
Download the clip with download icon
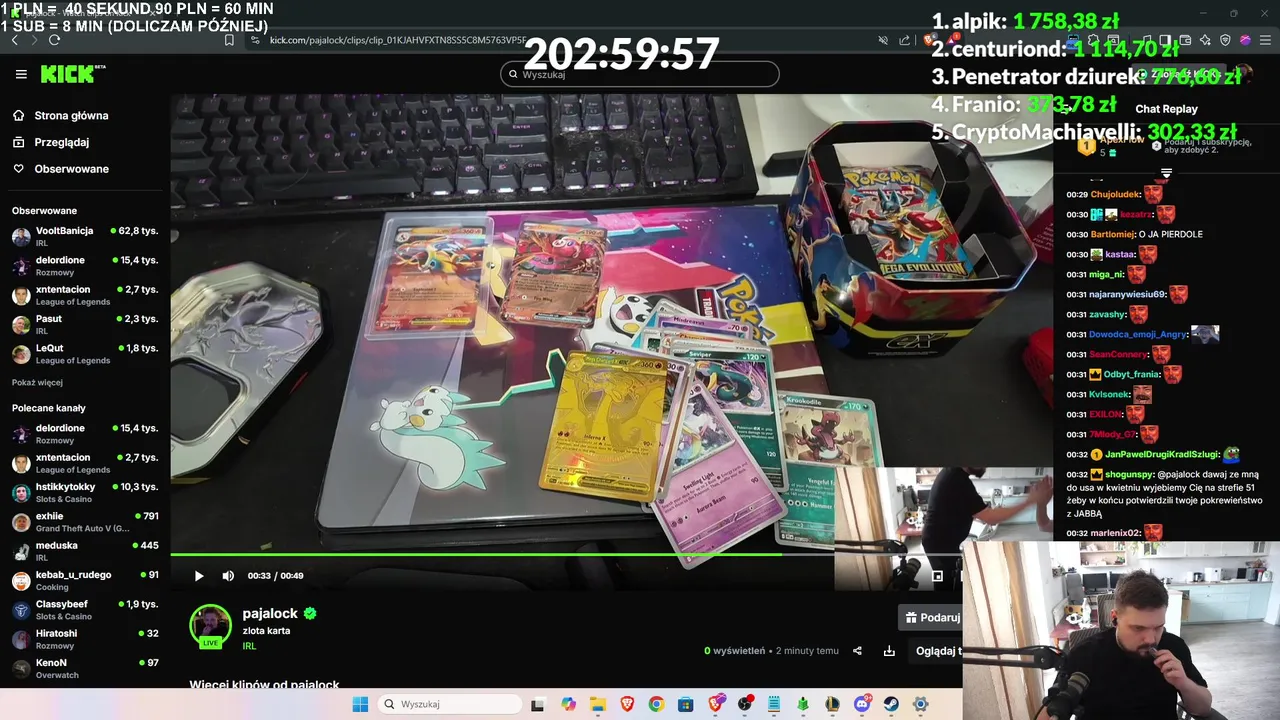coord(889,651)
